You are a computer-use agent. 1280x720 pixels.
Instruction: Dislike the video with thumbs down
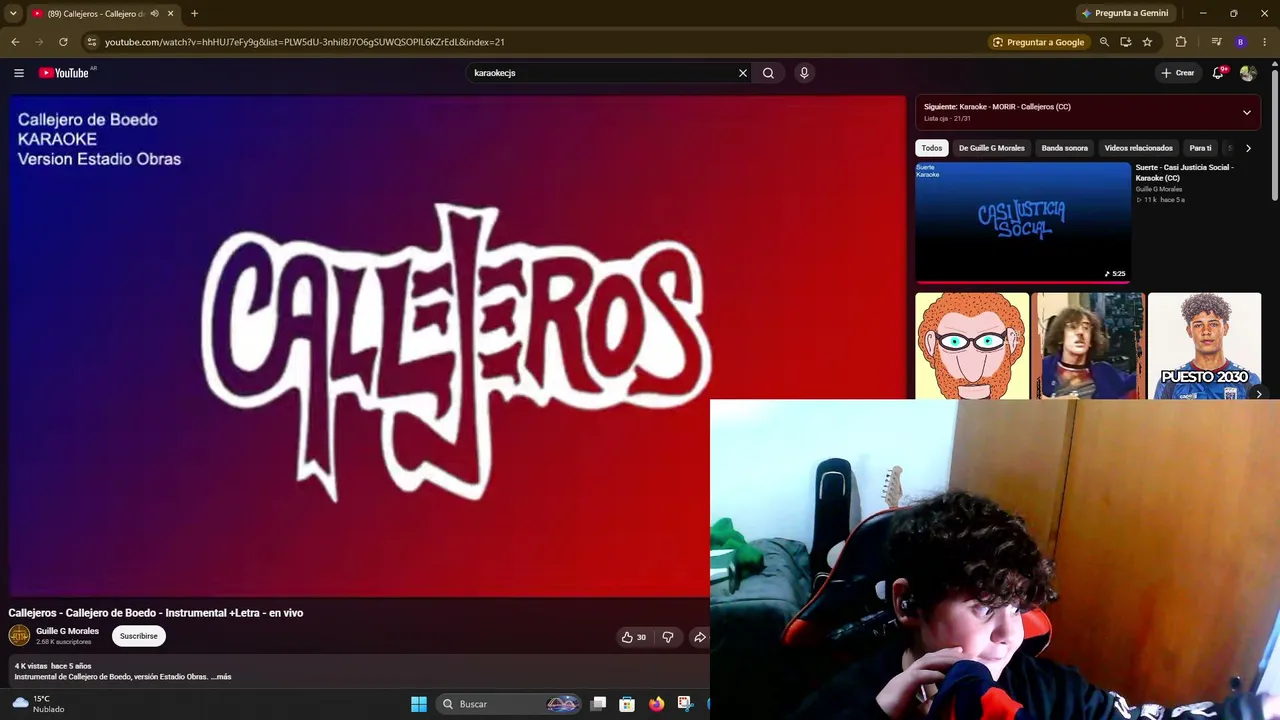(x=668, y=637)
